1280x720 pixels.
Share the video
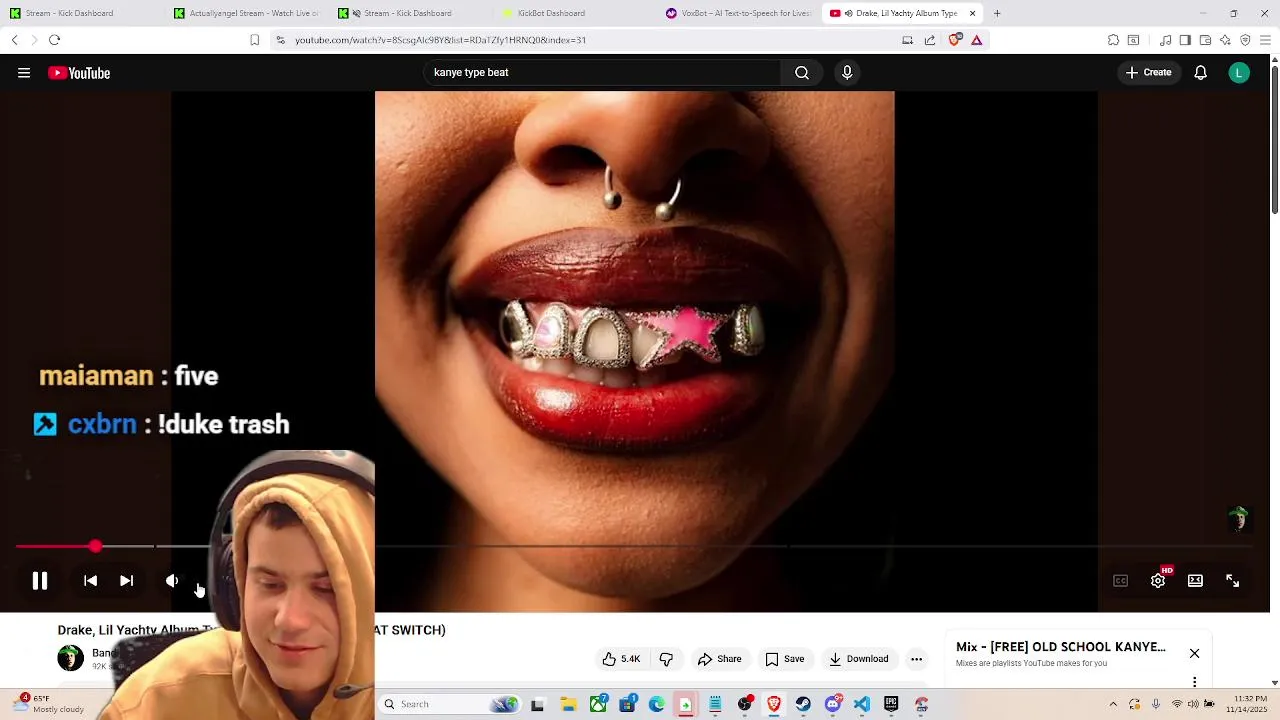[x=720, y=659]
